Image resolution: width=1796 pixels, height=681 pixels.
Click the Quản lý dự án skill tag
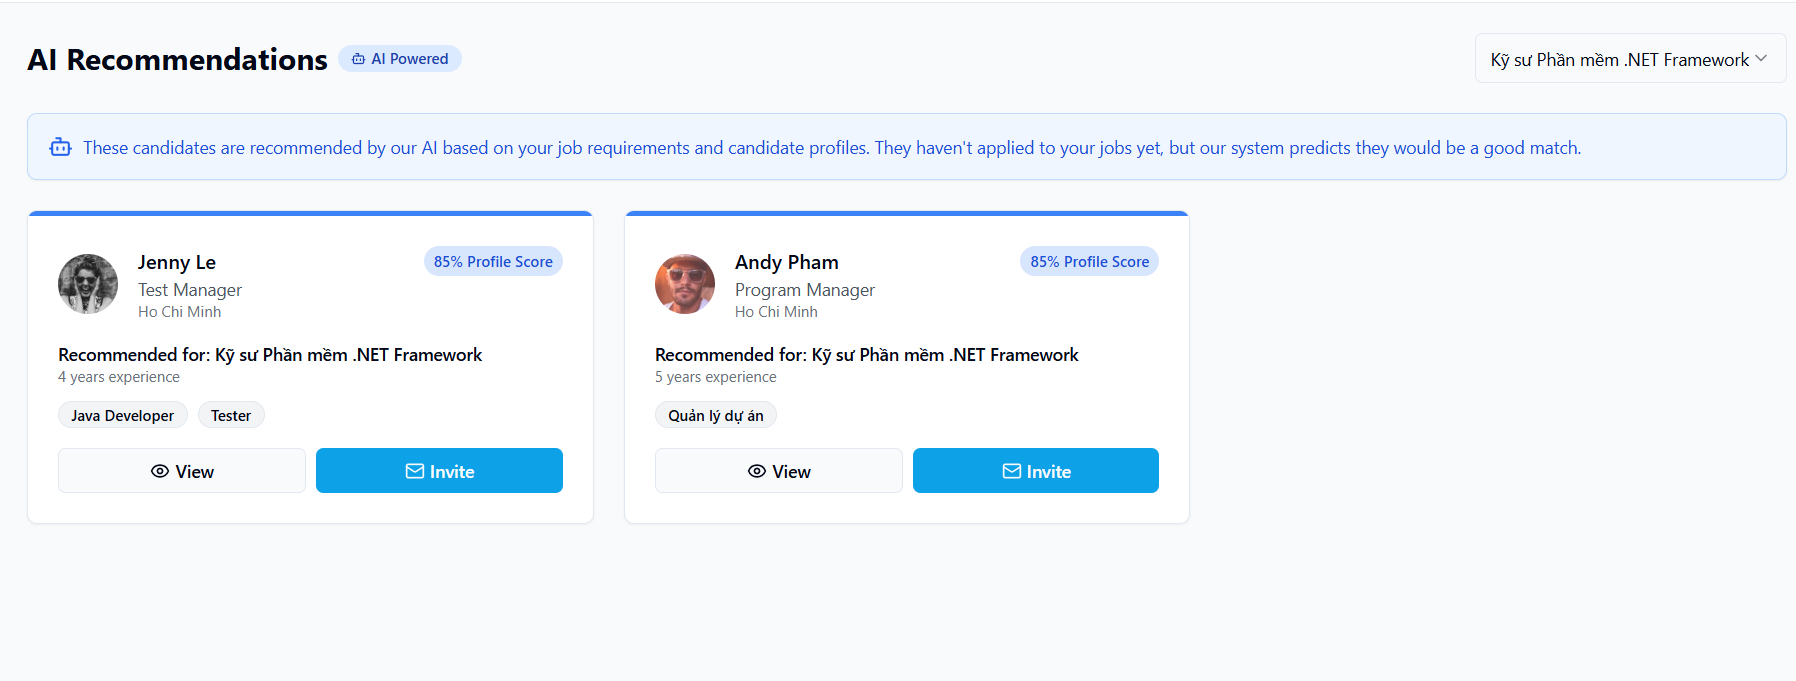[x=716, y=416]
